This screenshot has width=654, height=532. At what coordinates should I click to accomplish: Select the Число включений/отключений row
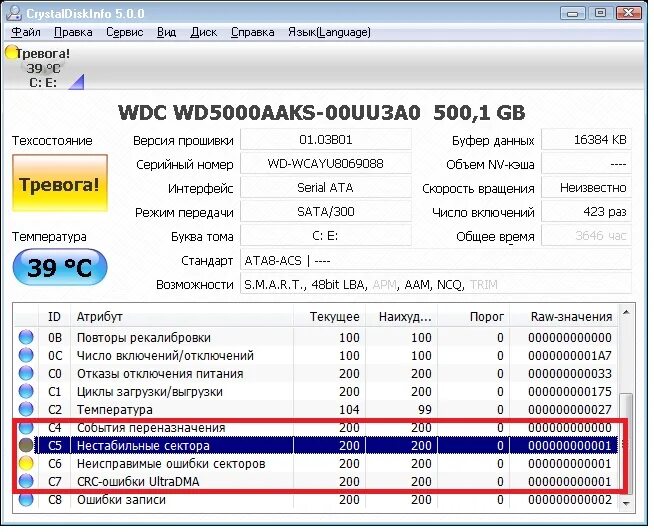point(316,355)
